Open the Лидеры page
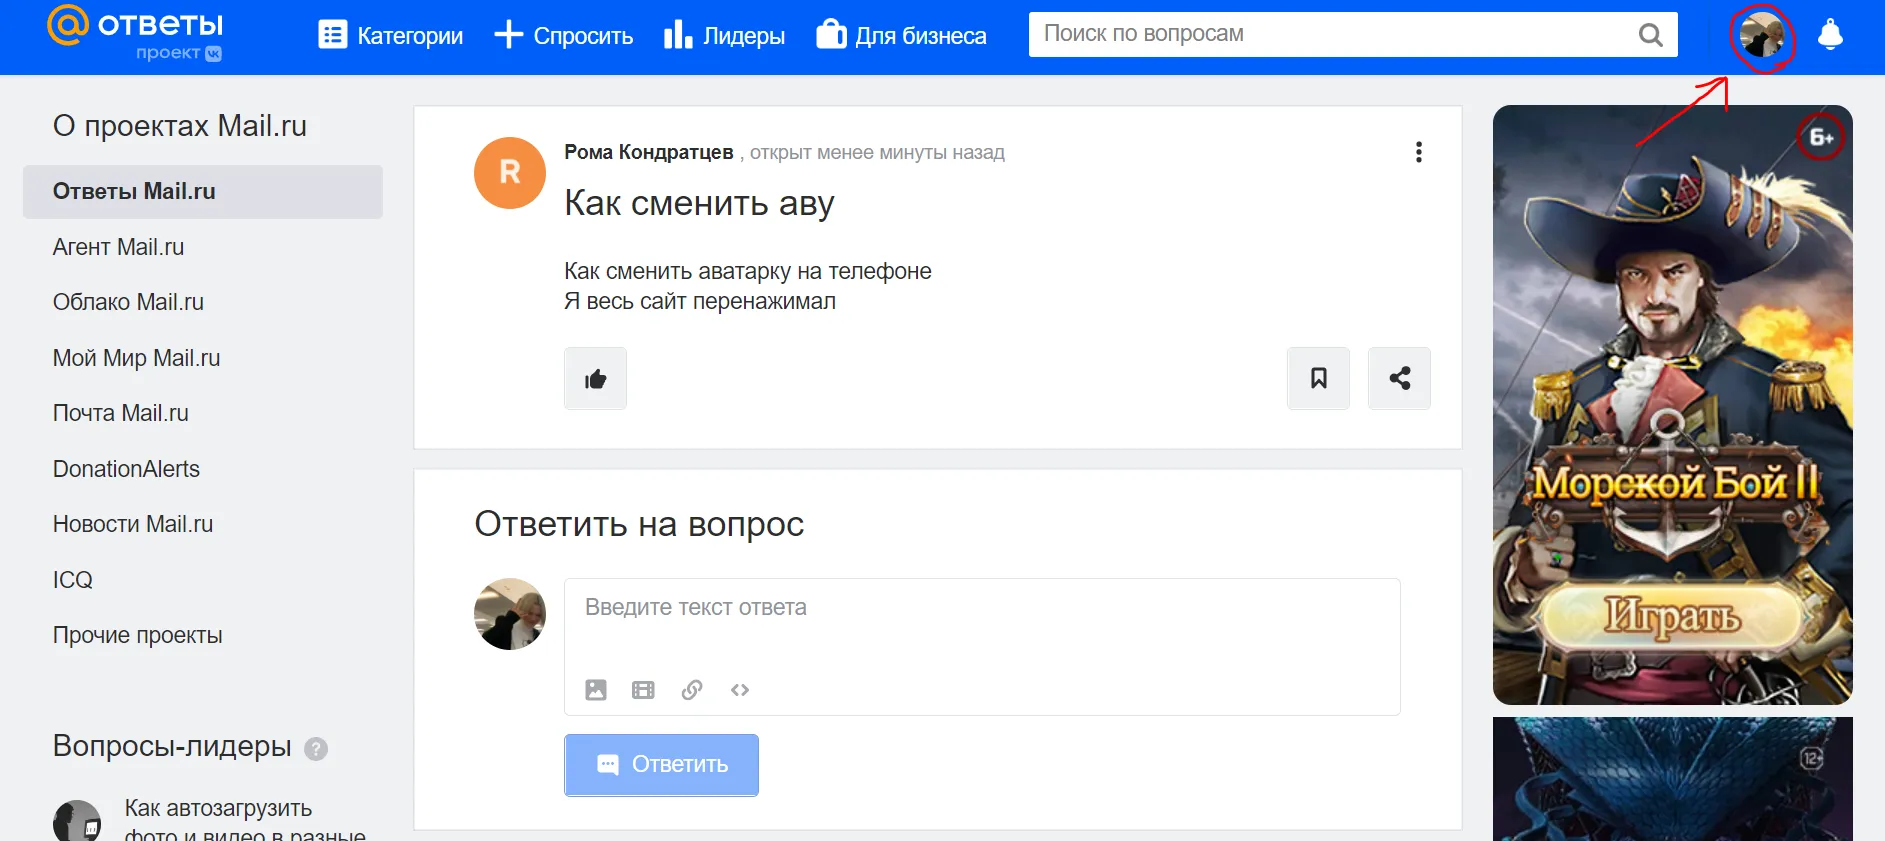This screenshot has height=841, width=1885. pos(725,36)
